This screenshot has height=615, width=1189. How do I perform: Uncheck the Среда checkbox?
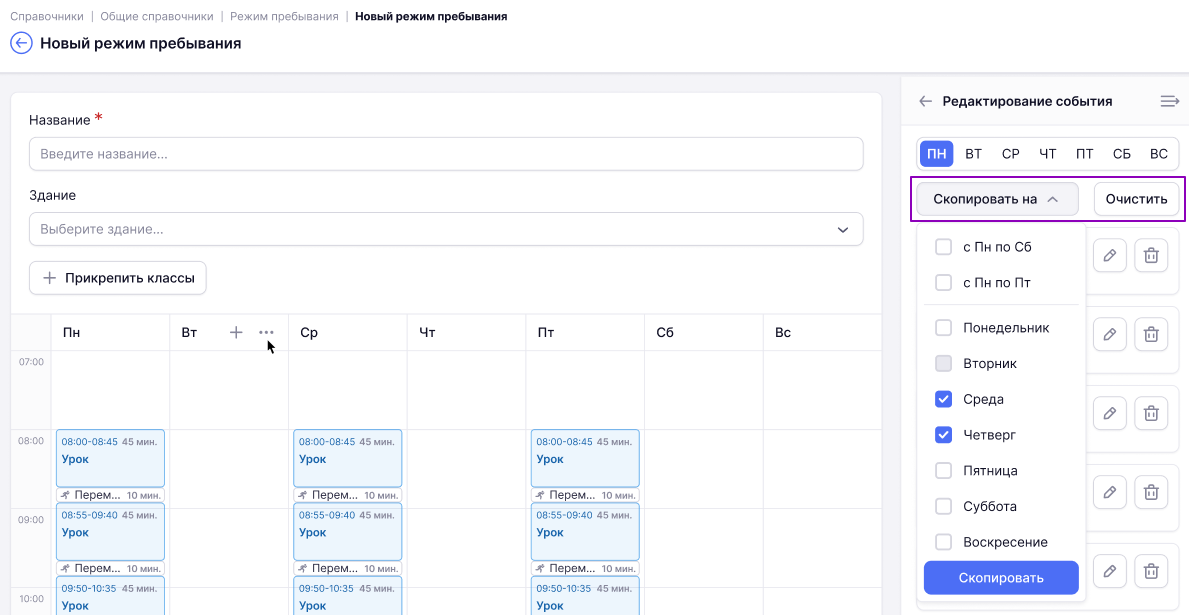click(x=943, y=399)
